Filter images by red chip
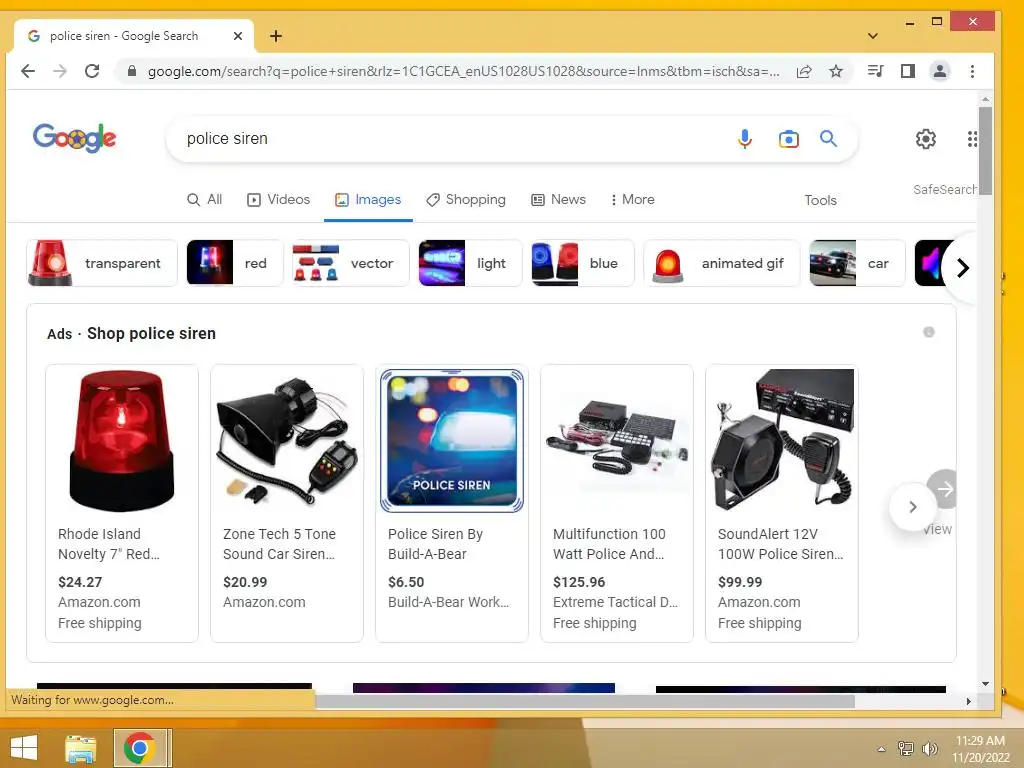 (x=234, y=263)
